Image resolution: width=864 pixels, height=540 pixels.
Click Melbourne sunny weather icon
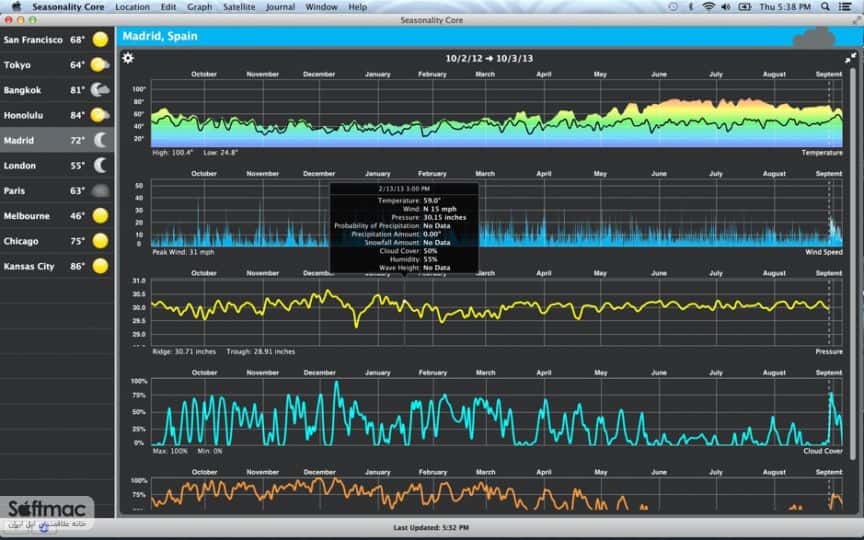[100, 215]
